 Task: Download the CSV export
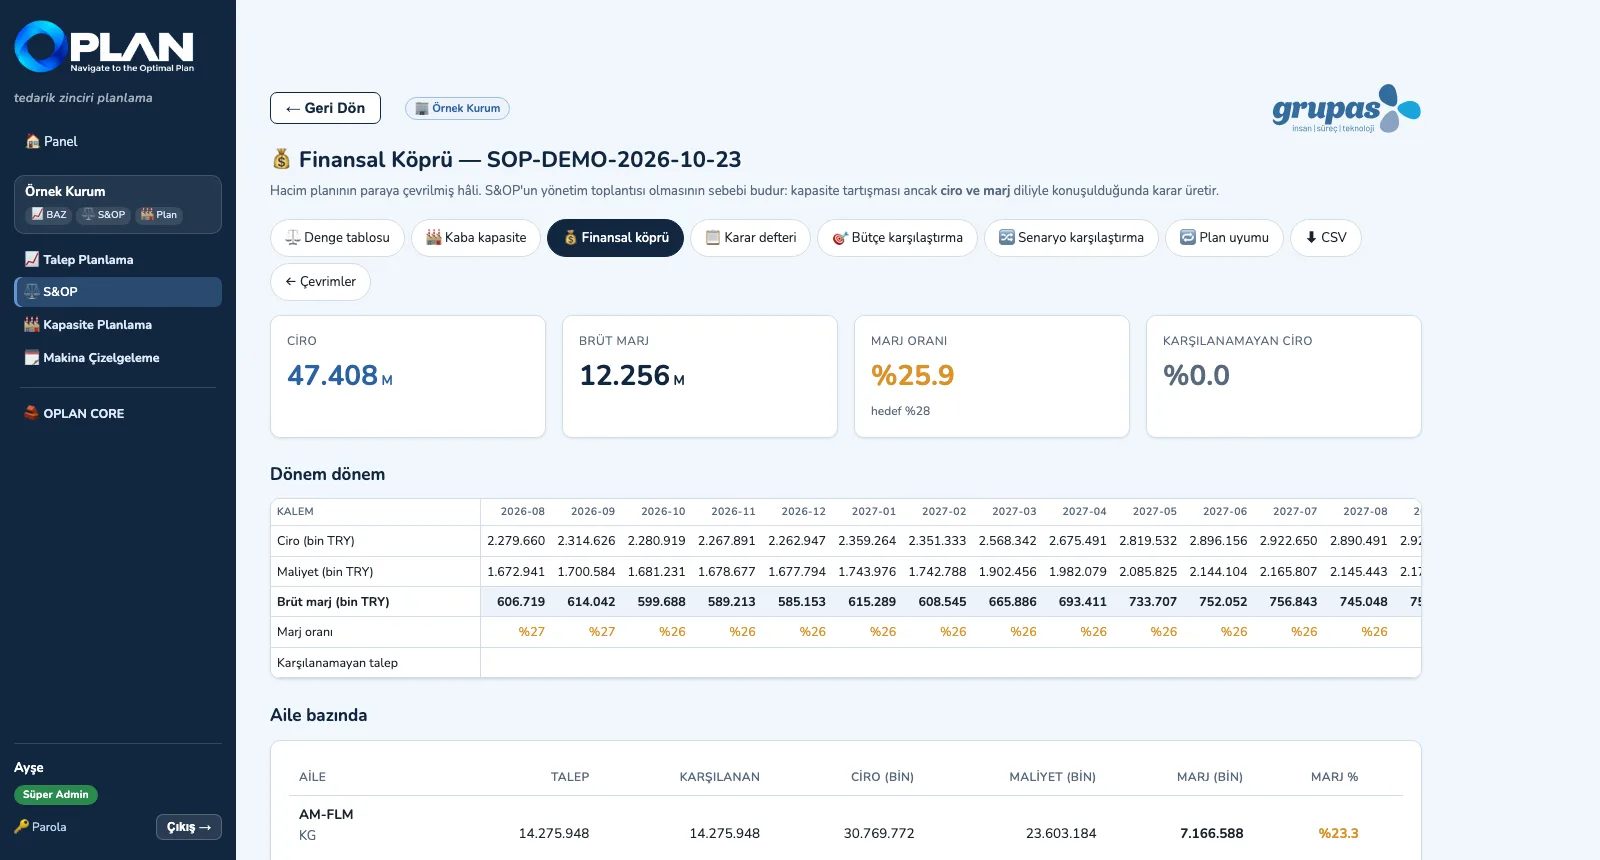point(1326,237)
